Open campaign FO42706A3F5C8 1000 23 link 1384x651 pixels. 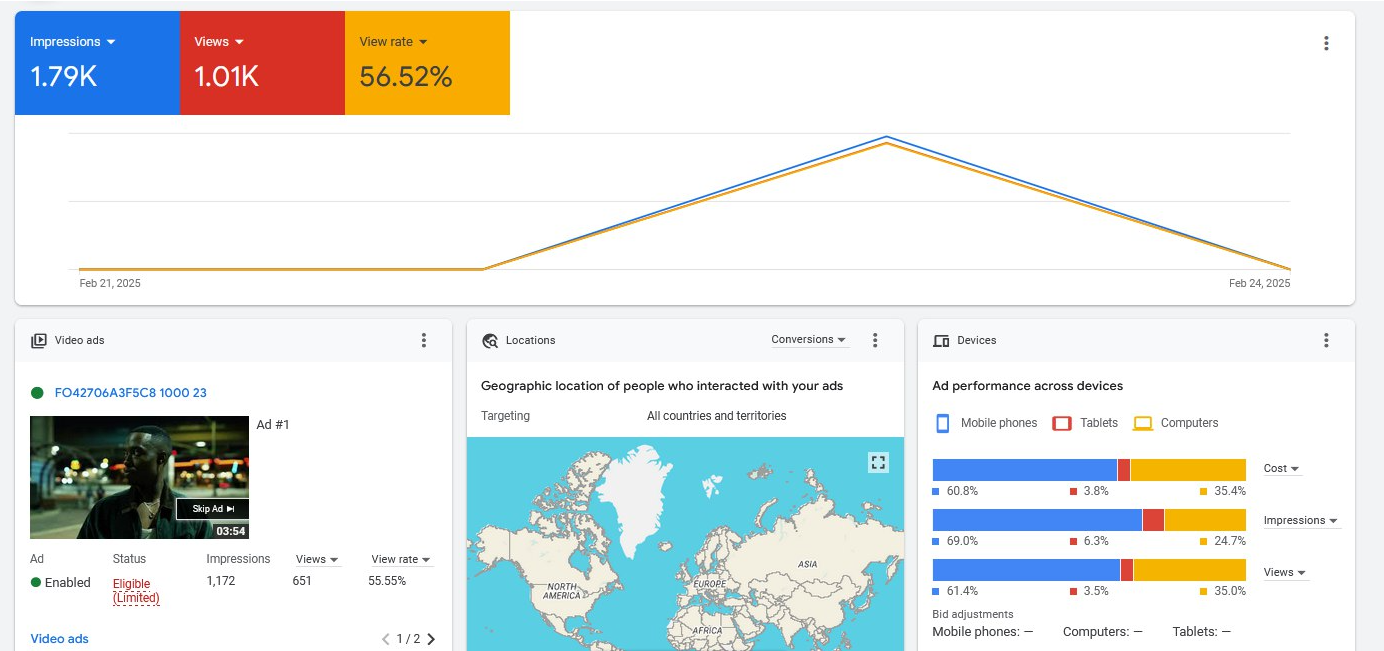130,393
